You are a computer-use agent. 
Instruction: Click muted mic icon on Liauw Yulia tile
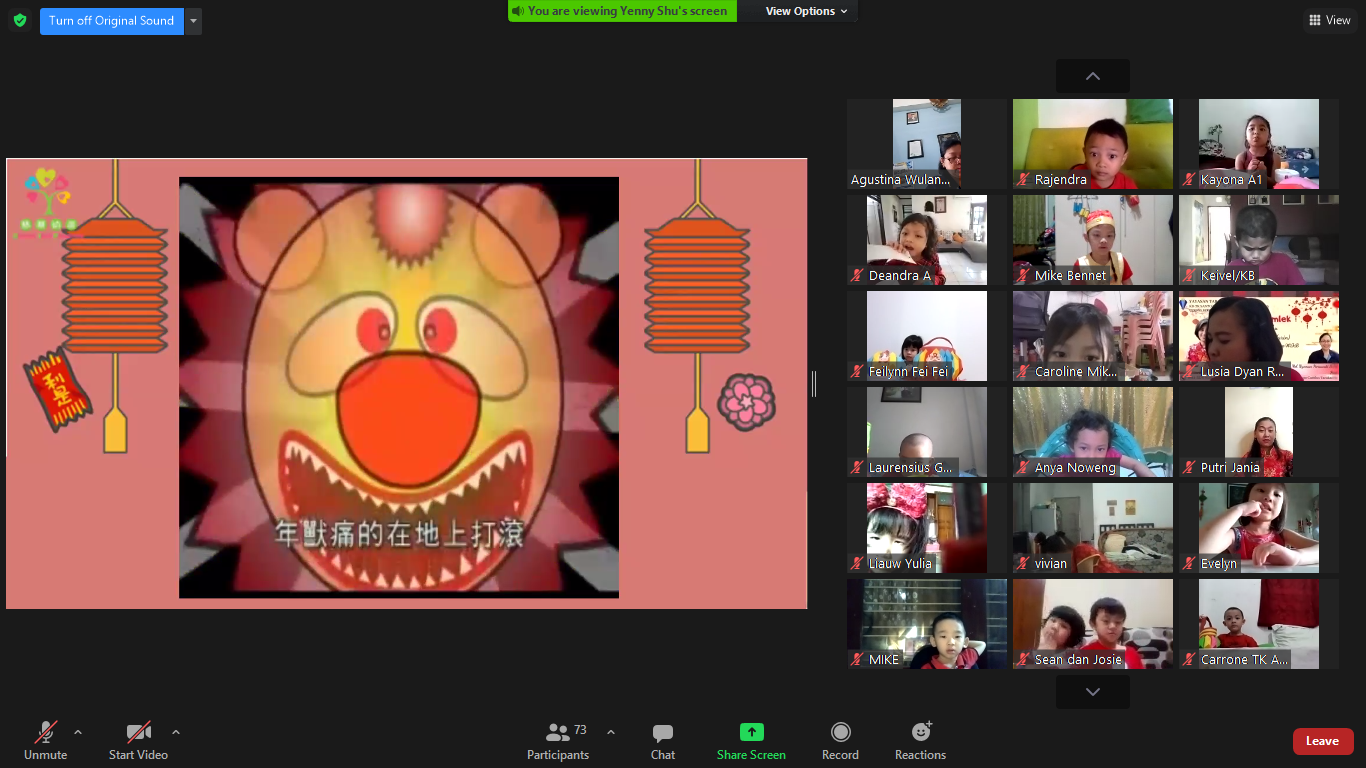coord(858,564)
